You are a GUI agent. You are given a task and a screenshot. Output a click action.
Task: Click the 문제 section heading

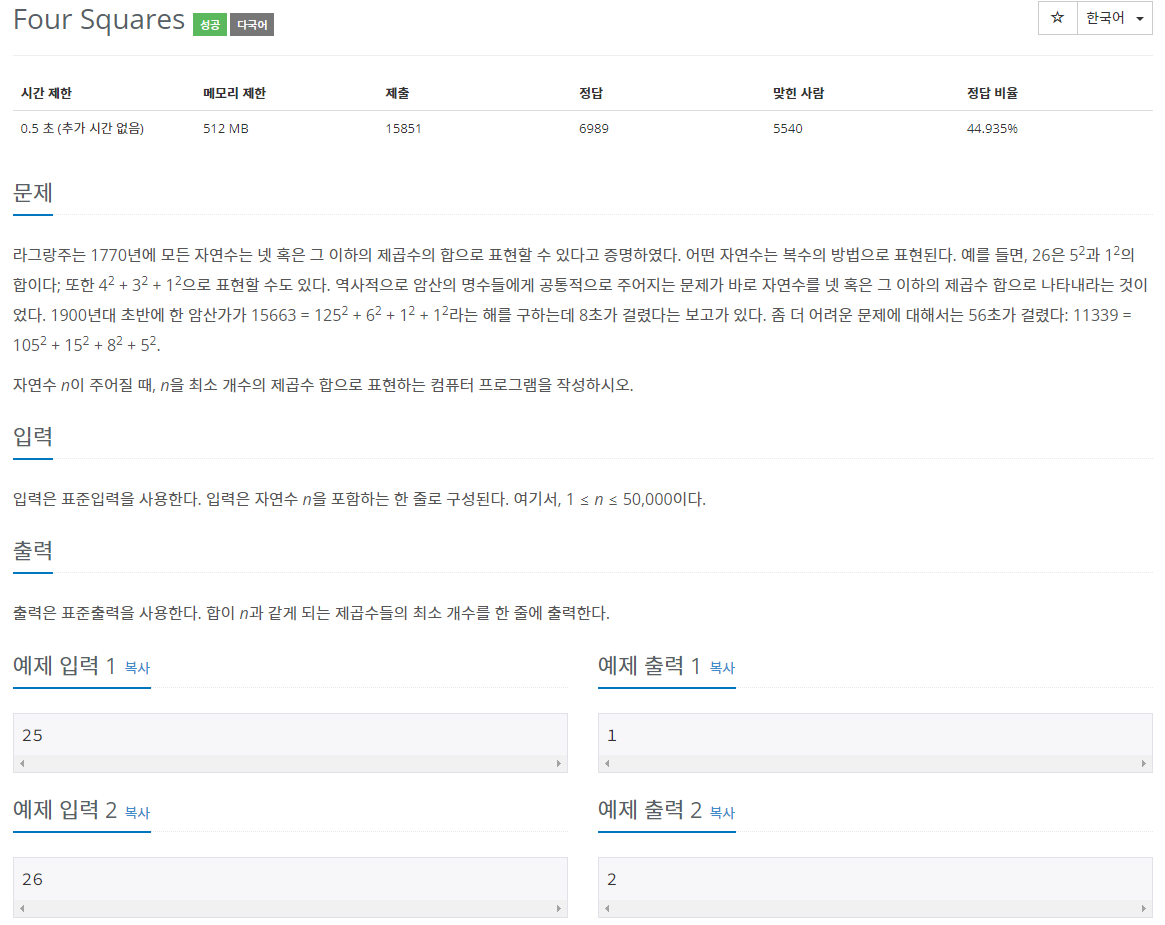pos(33,193)
